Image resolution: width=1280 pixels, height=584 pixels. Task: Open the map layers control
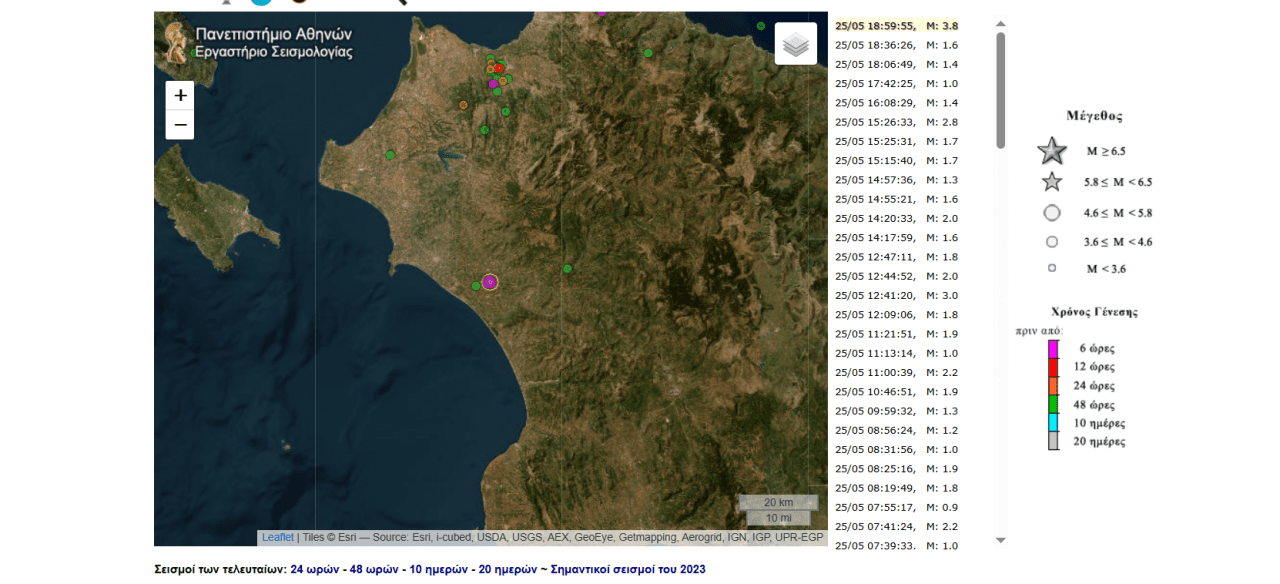click(x=795, y=44)
